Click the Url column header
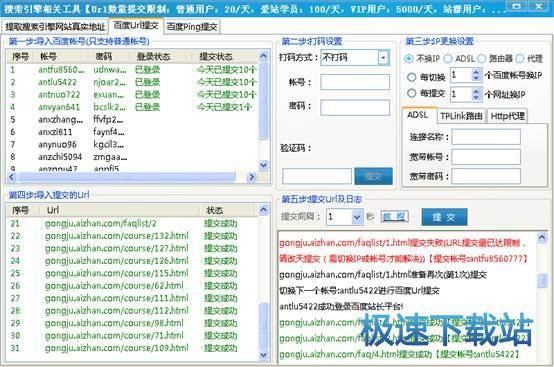554x367 pixels. coord(120,210)
